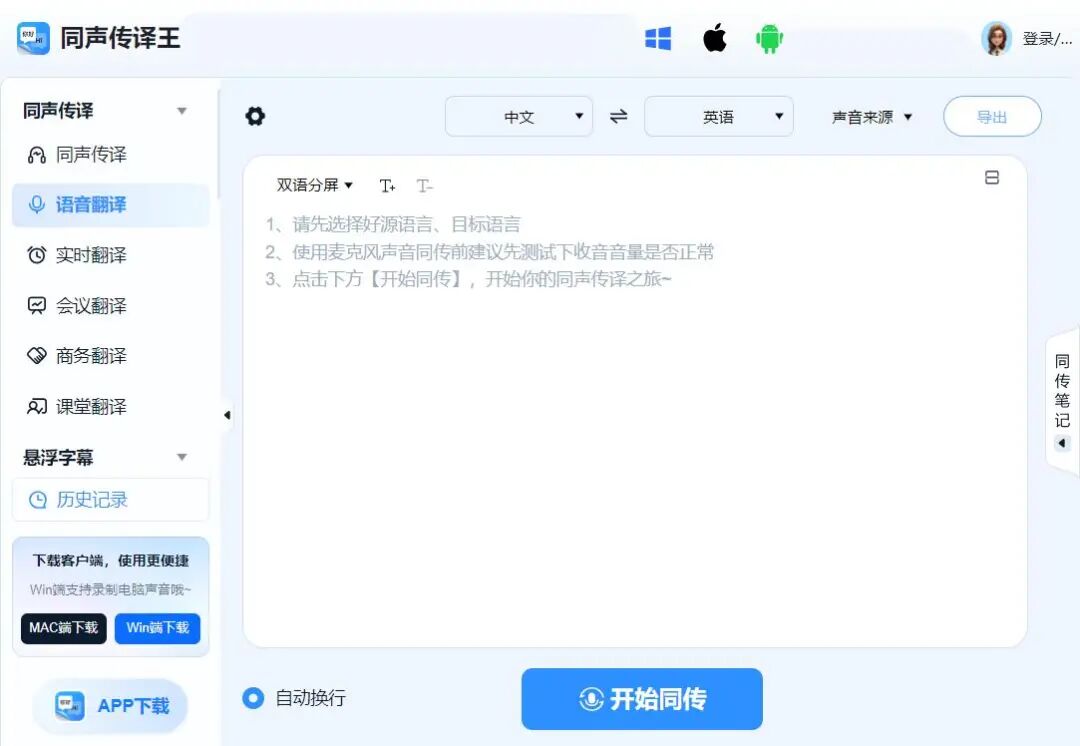Viewport: 1080px width, 746px height.
Task: Decrease font size with the T- icon
Action: 425,185
